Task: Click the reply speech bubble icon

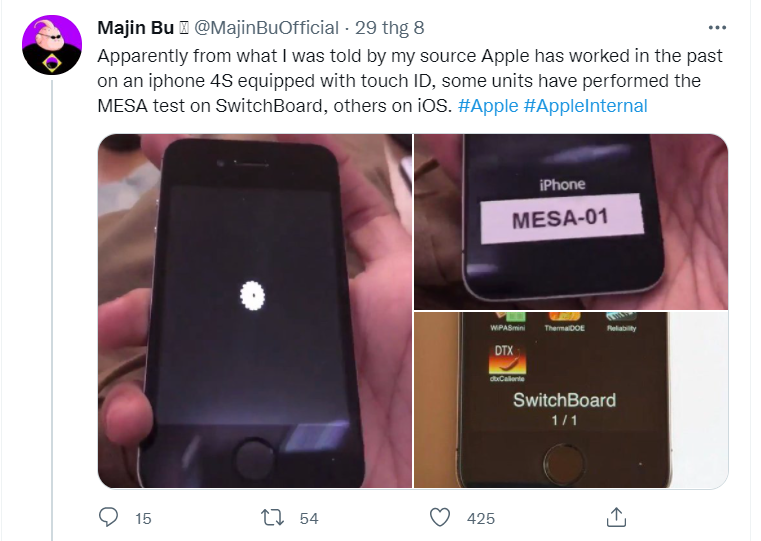Action: click(x=108, y=517)
